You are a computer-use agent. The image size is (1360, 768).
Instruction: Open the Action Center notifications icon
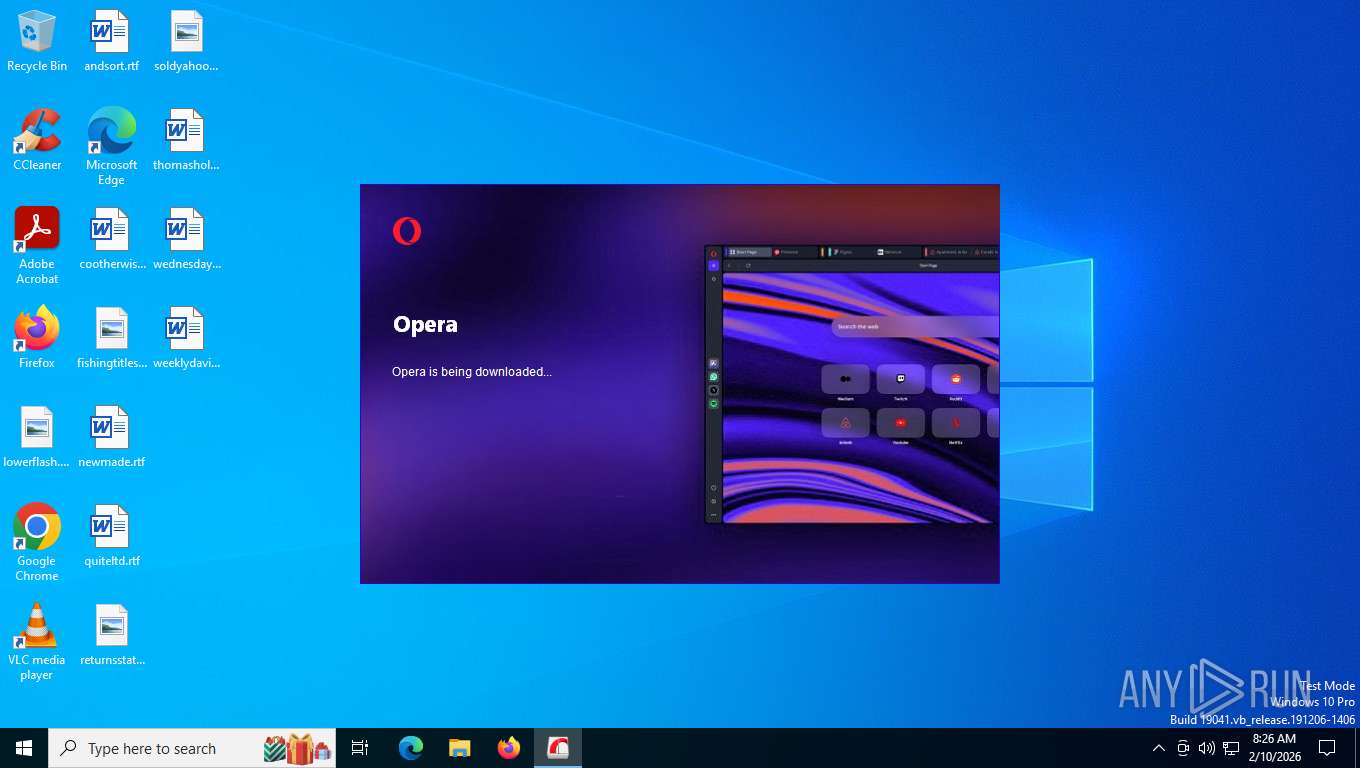click(x=1327, y=748)
